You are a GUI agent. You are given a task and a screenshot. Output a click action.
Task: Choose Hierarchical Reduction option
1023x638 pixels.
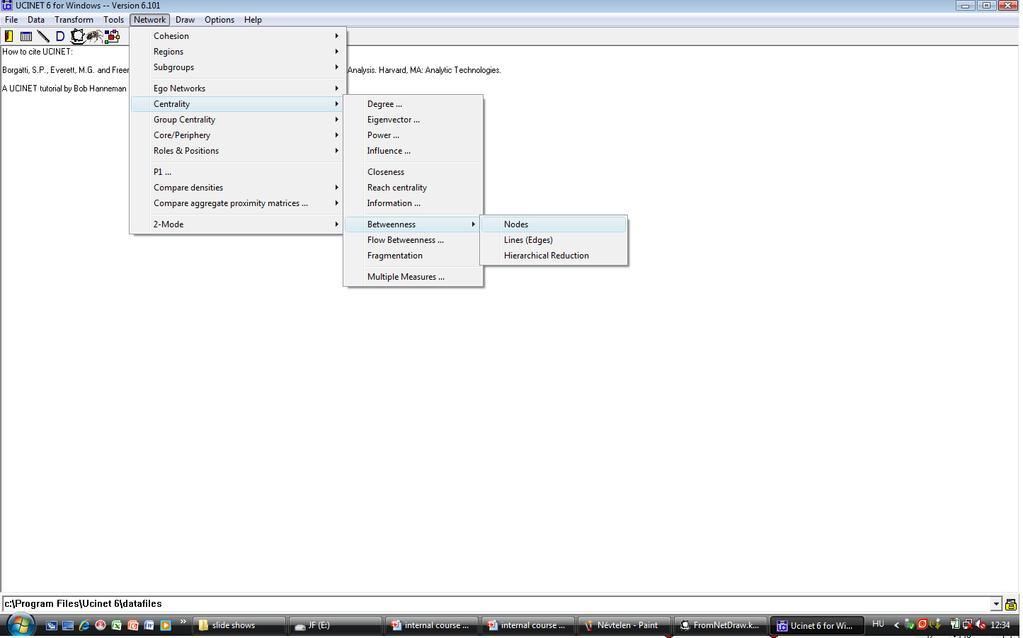[554, 256]
